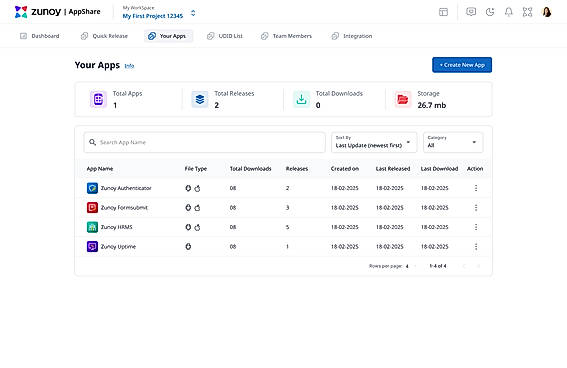This screenshot has height=368, width=567.
Task: Go to the Dashboard tab
Action: 40,36
